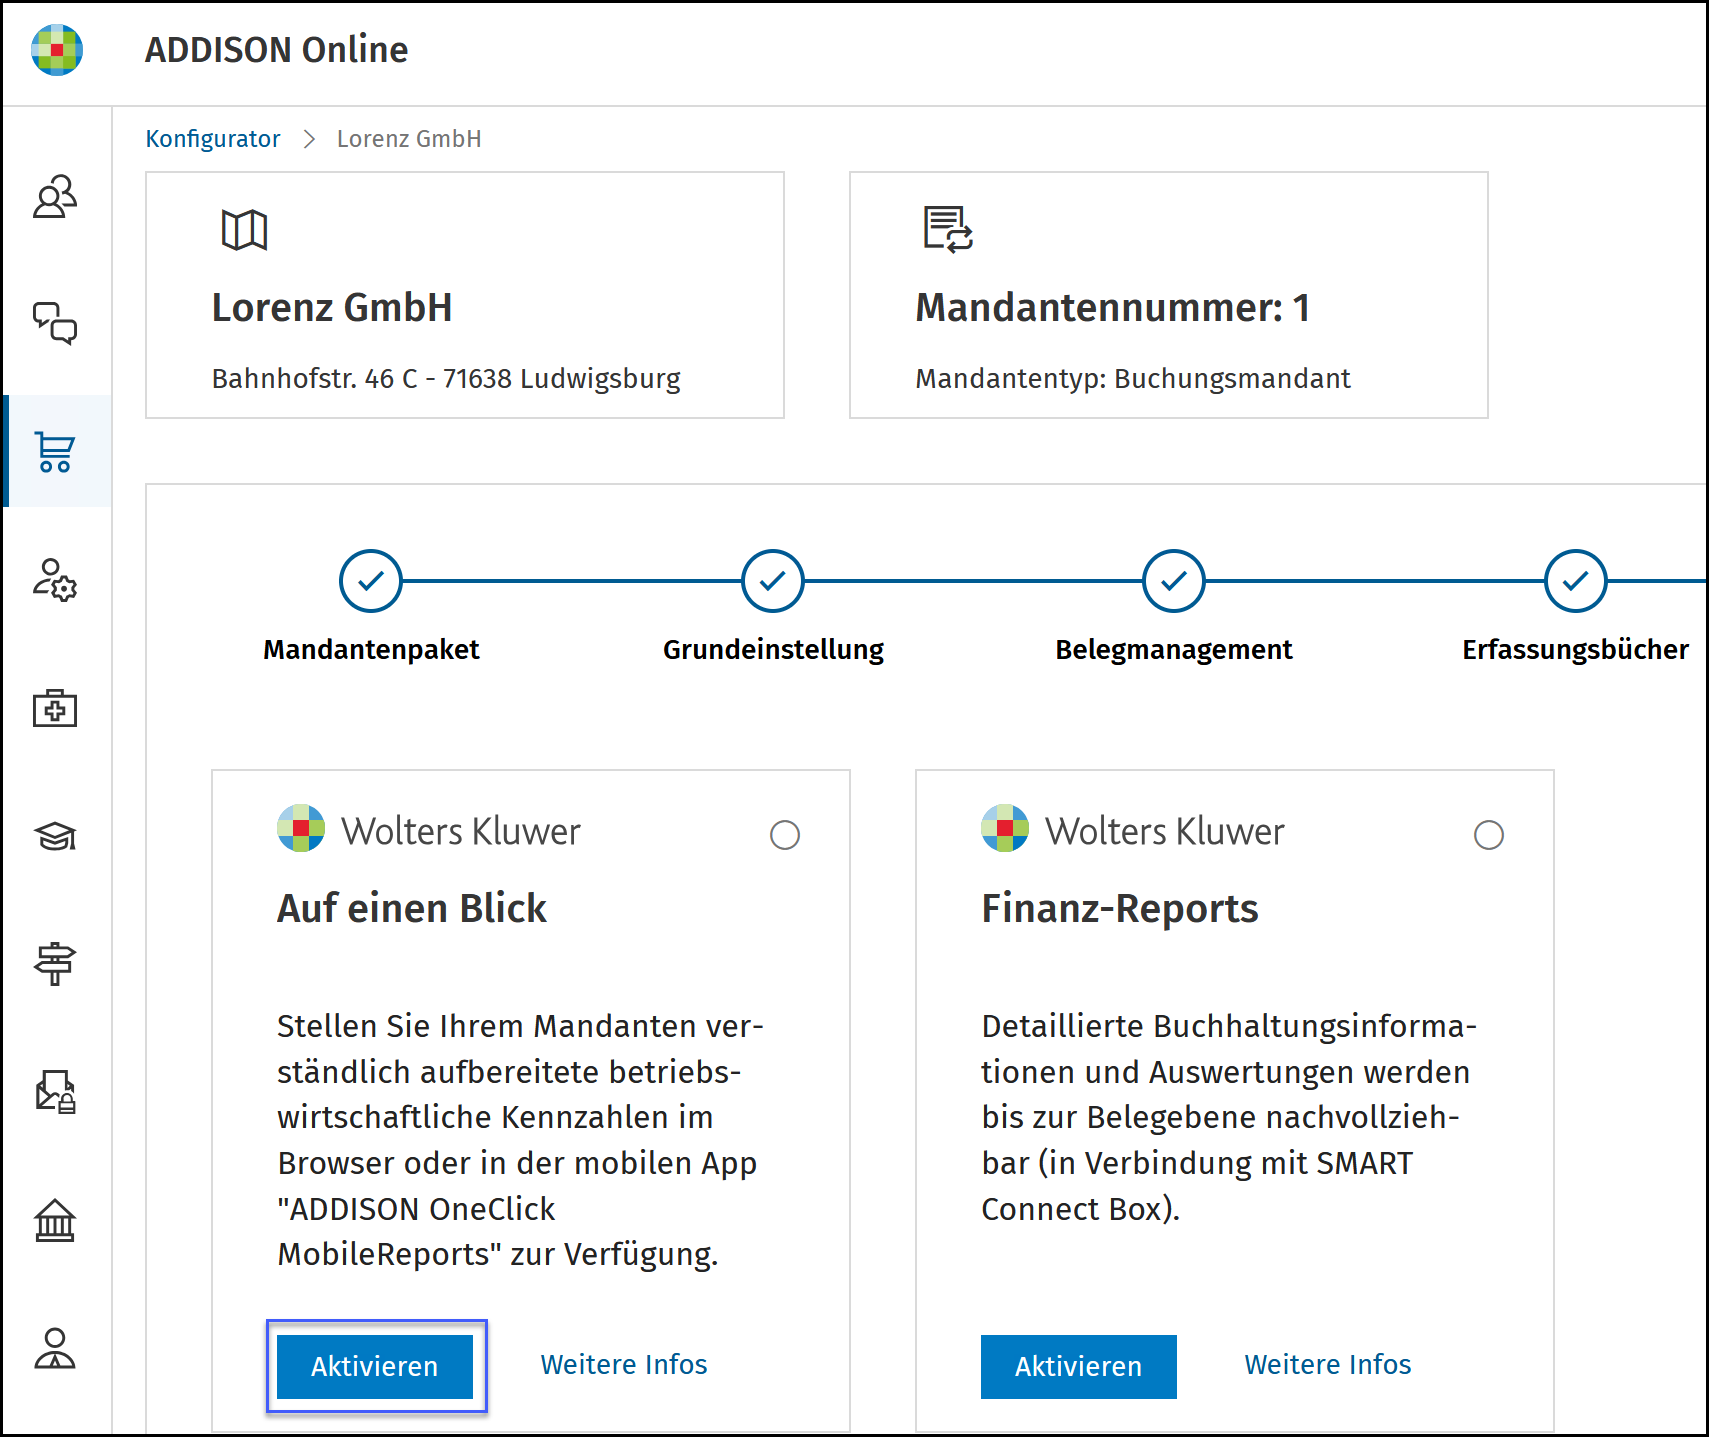This screenshot has width=1709, height=1437.
Task: Open the clients (people) sidebar icon
Action: pos(55,197)
